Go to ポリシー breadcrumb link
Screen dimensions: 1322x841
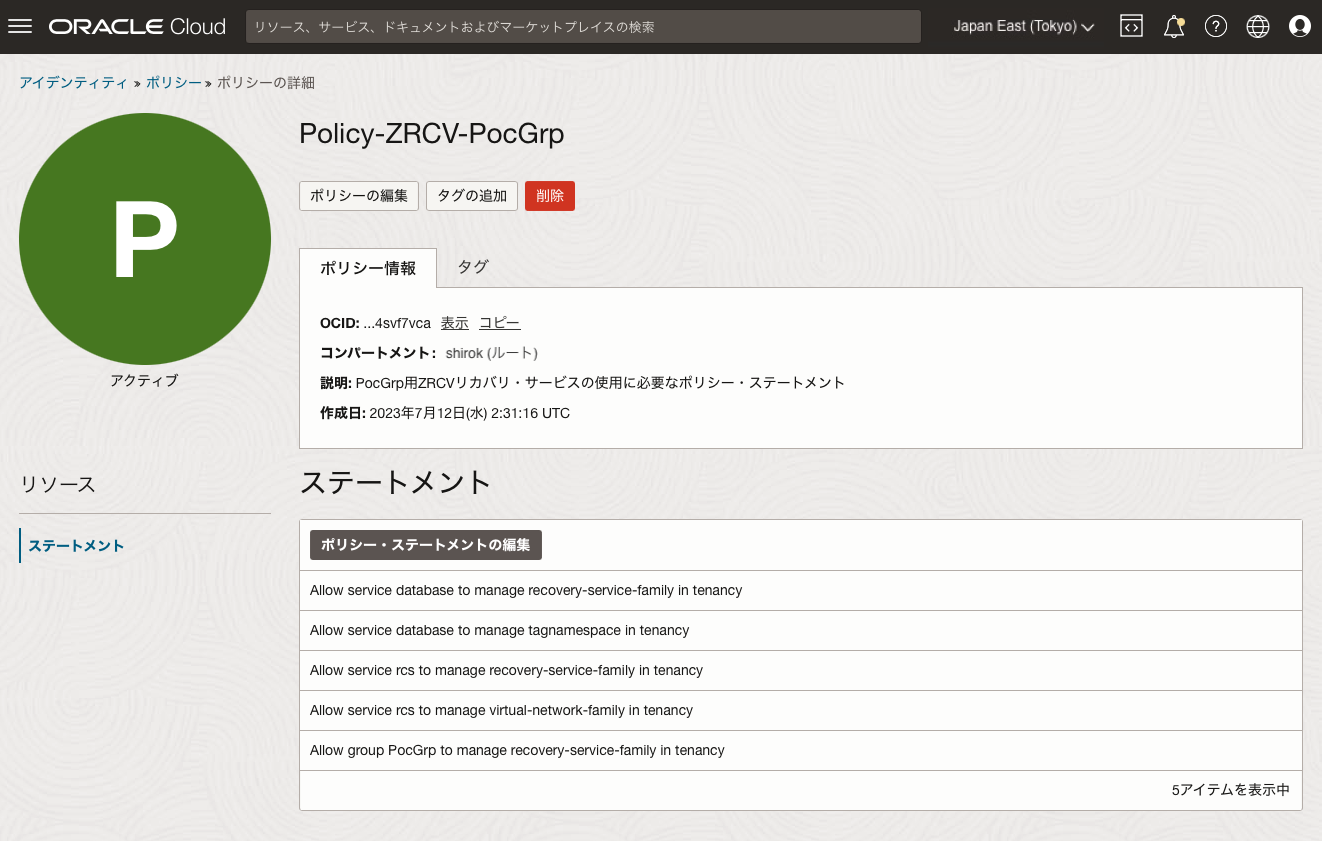(173, 83)
